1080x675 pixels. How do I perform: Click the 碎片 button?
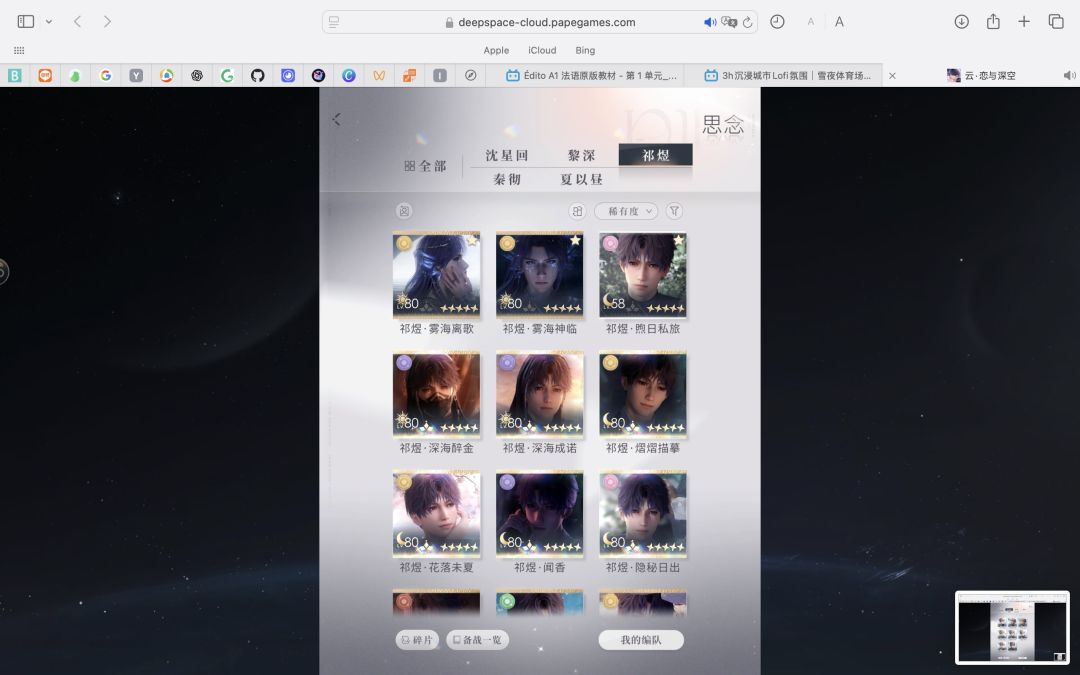pyautogui.click(x=417, y=640)
